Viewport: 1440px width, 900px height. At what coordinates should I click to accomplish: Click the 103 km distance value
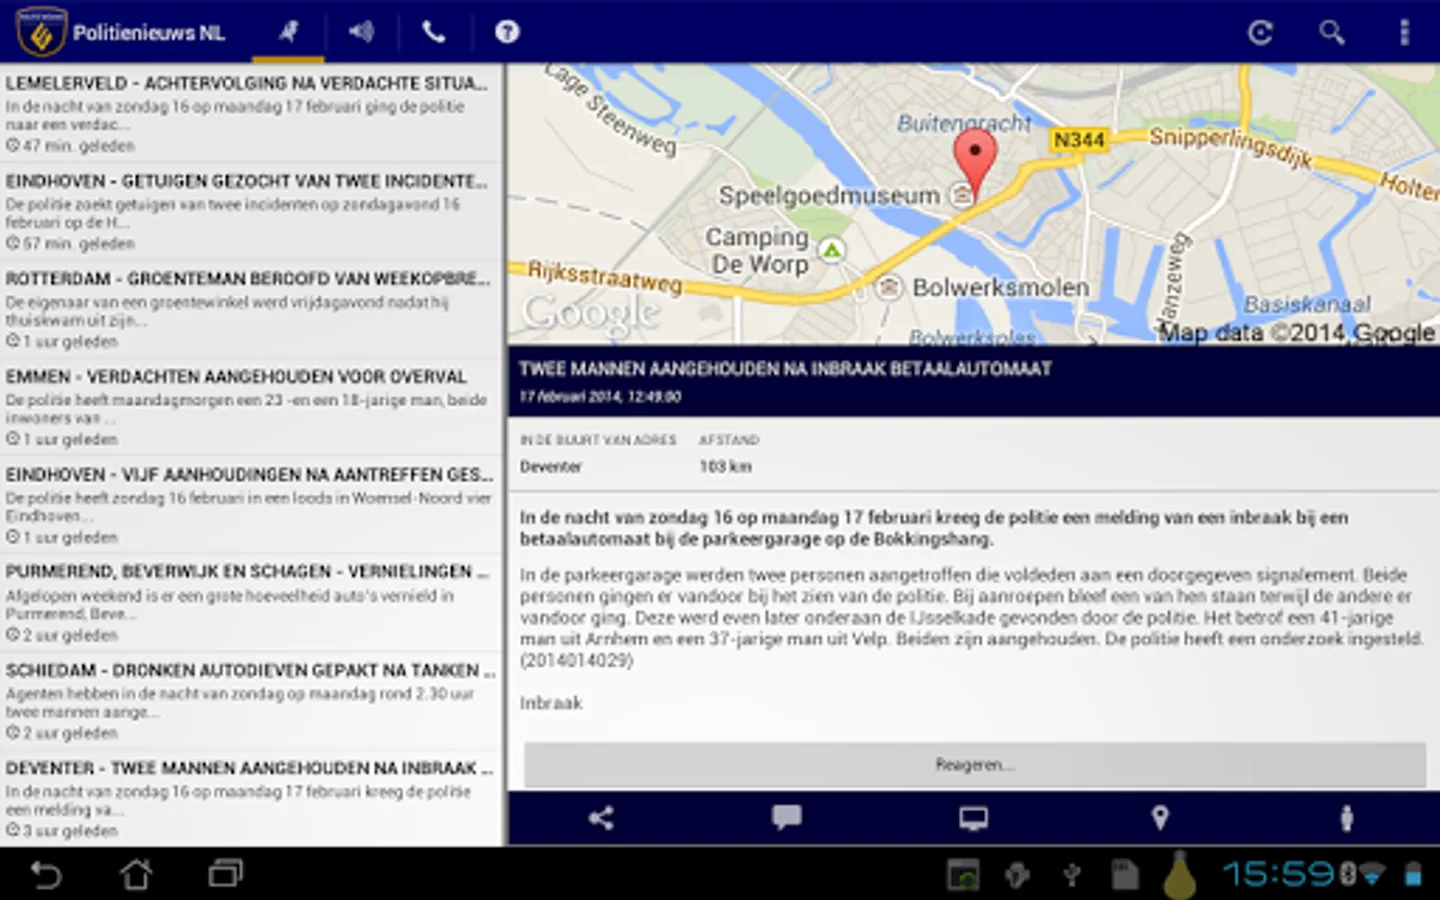coord(725,466)
